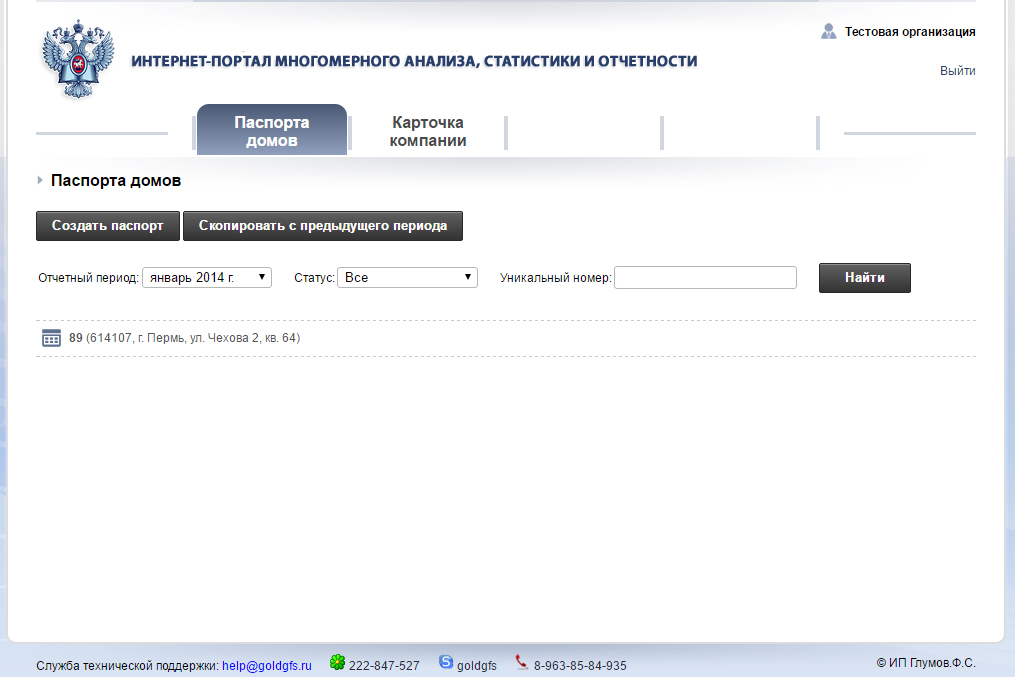Focus the Уникальный номер input field
The width and height of the screenshot is (1015, 677).
(x=705, y=278)
